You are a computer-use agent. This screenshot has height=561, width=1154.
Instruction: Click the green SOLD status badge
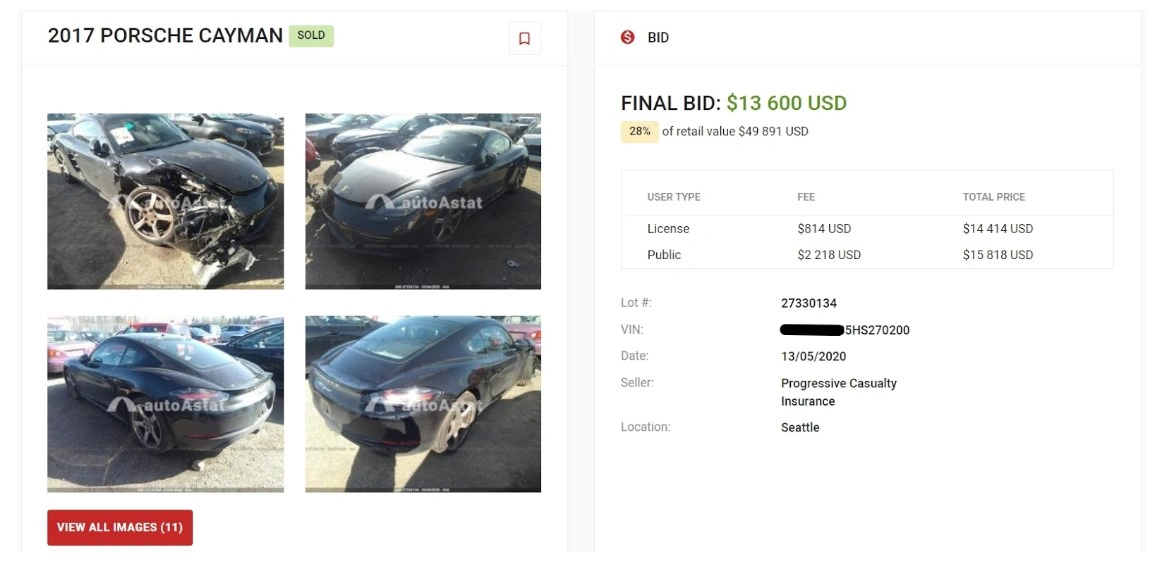click(311, 36)
